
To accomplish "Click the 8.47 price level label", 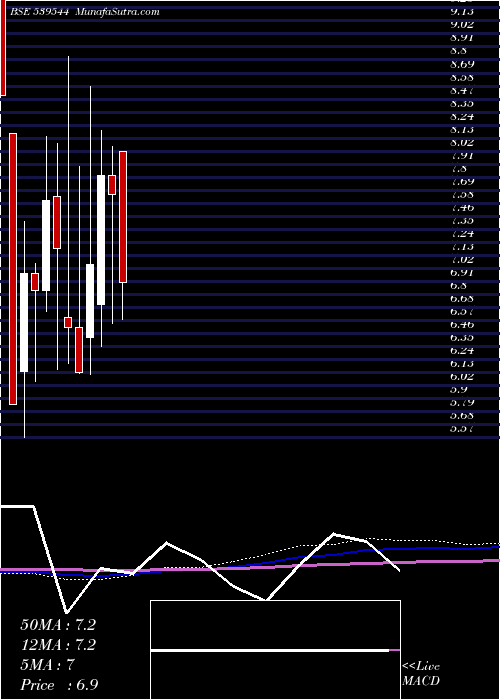I will (462, 90).
